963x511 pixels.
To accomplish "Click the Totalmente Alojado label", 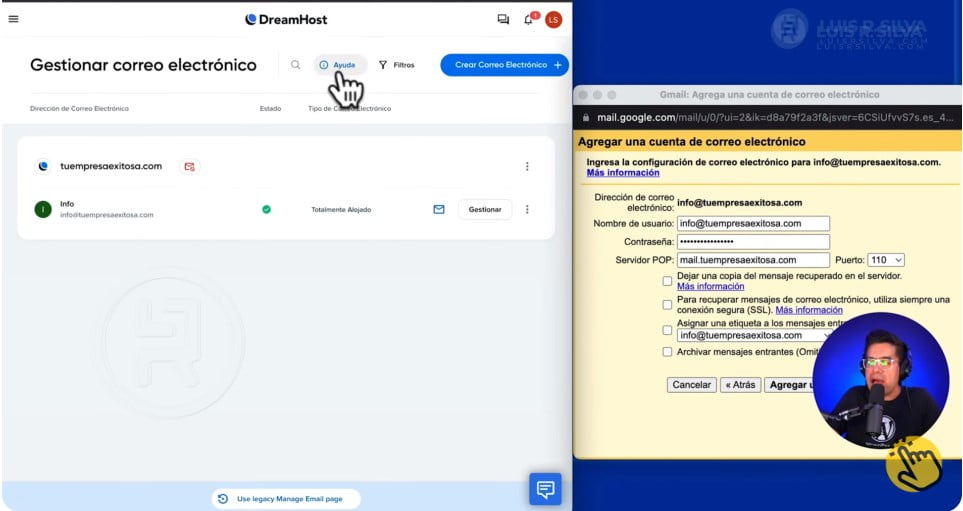I will point(341,209).
